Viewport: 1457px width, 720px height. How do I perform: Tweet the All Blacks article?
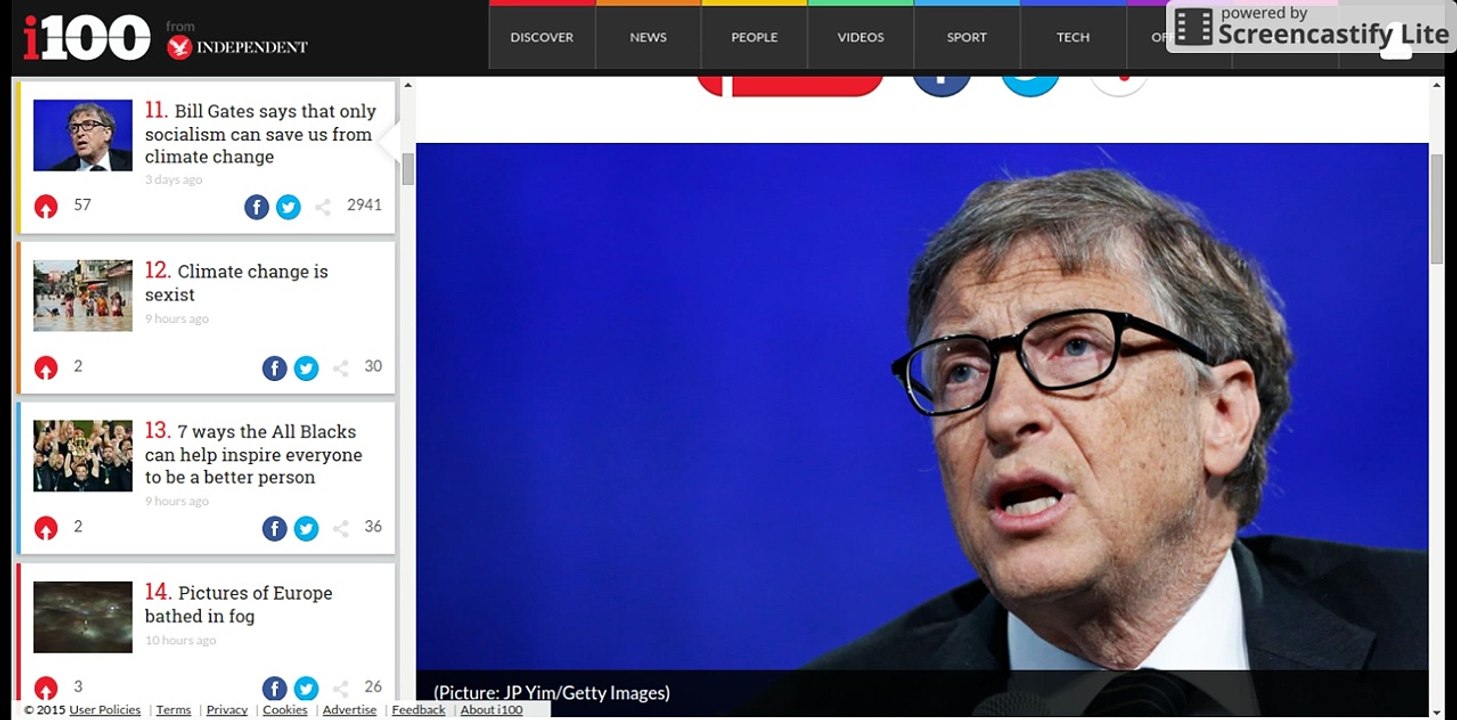[x=307, y=528]
